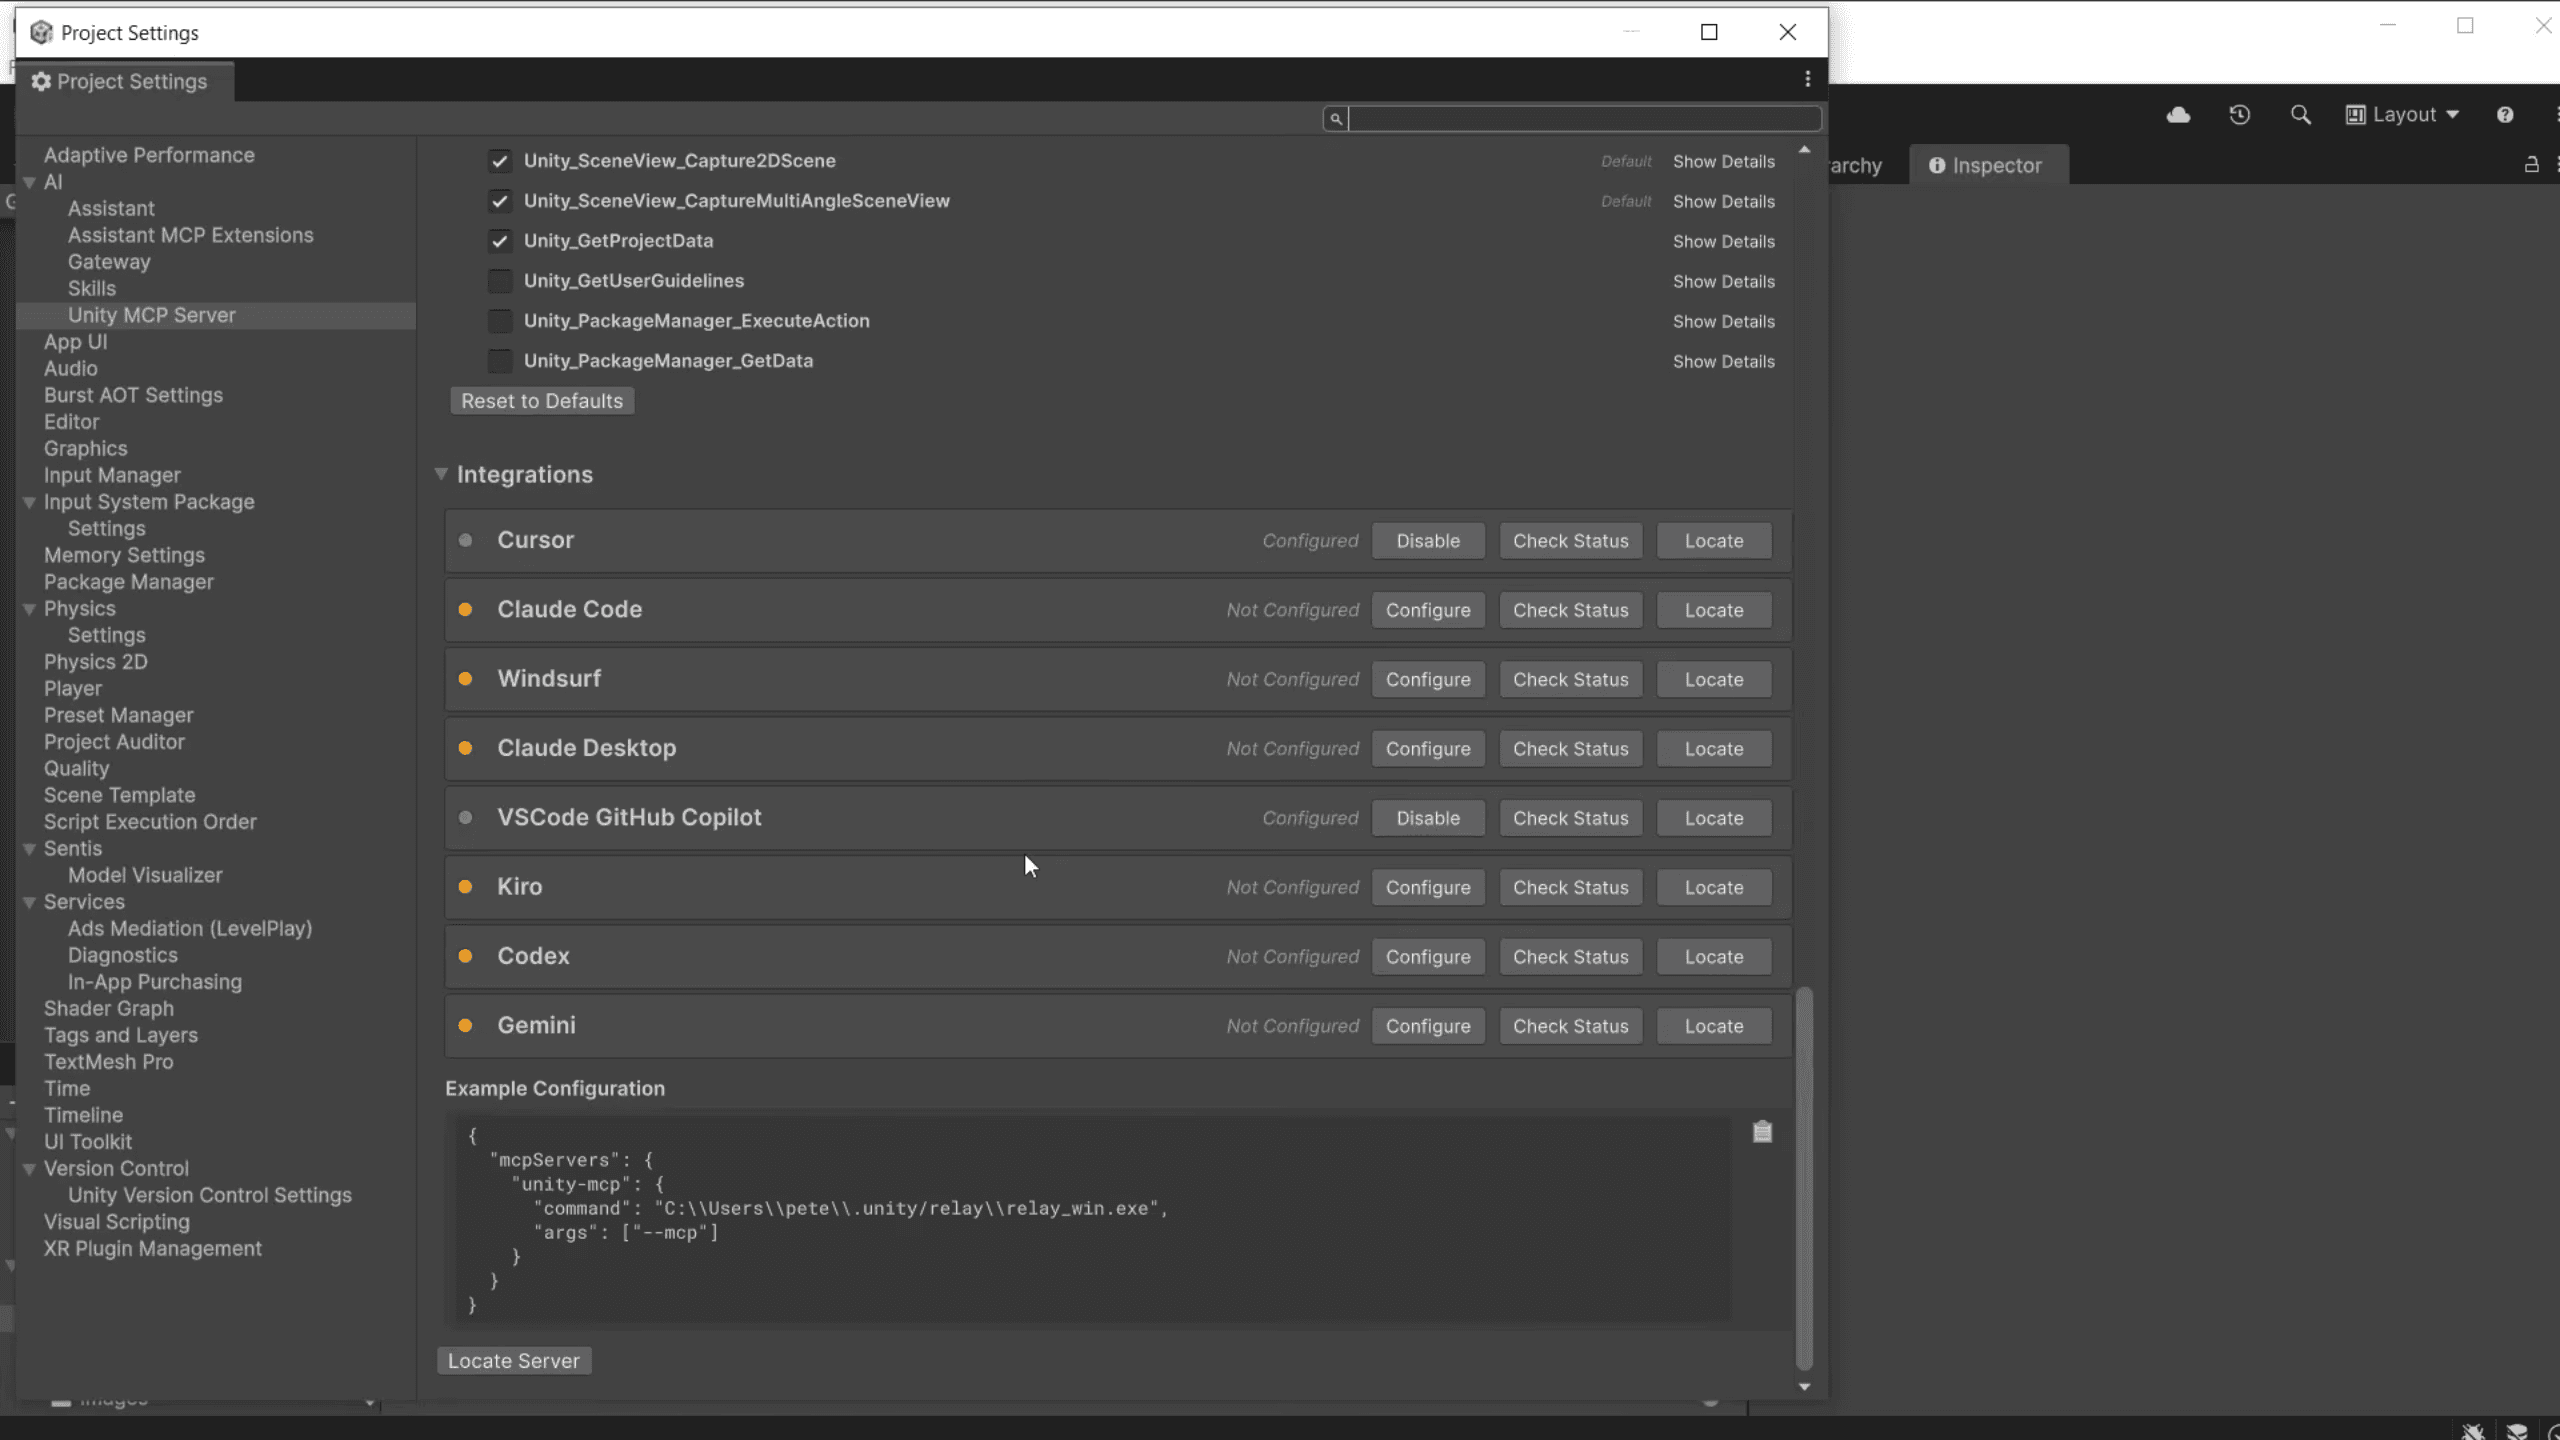Check Status for Claude Code
This screenshot has width=2560, height=1440.
click(x=1570, y=610)
